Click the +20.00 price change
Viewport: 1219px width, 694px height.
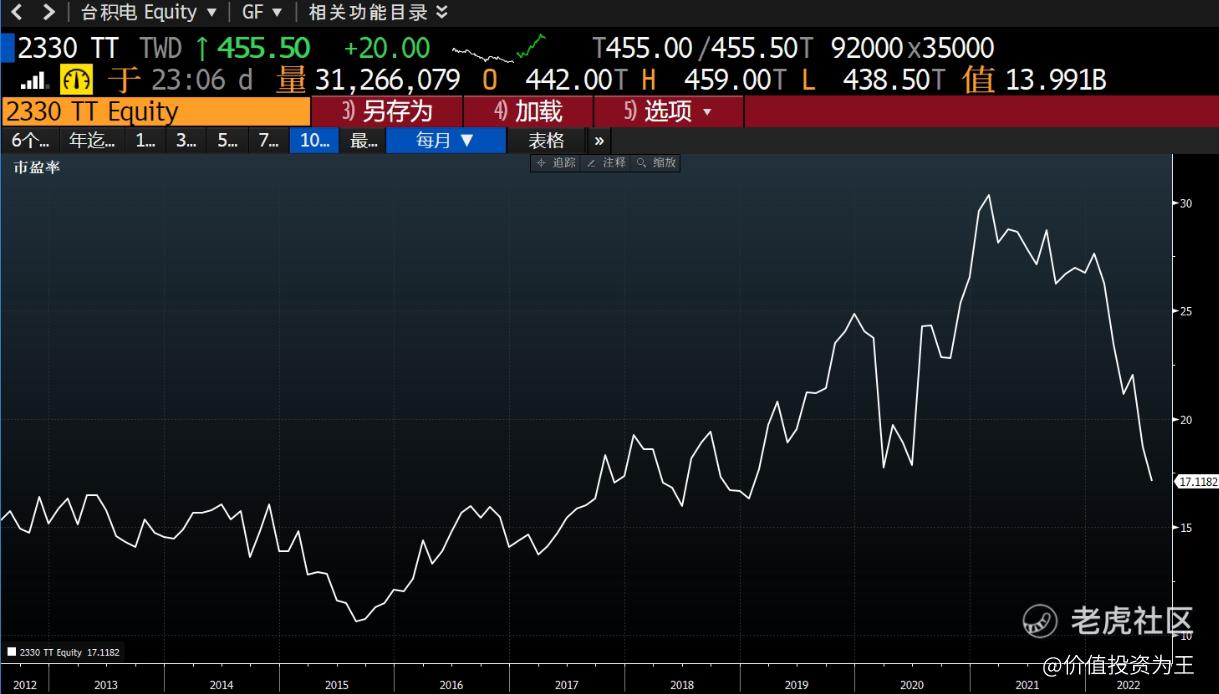pyautogui.click(x=387, y=48)
